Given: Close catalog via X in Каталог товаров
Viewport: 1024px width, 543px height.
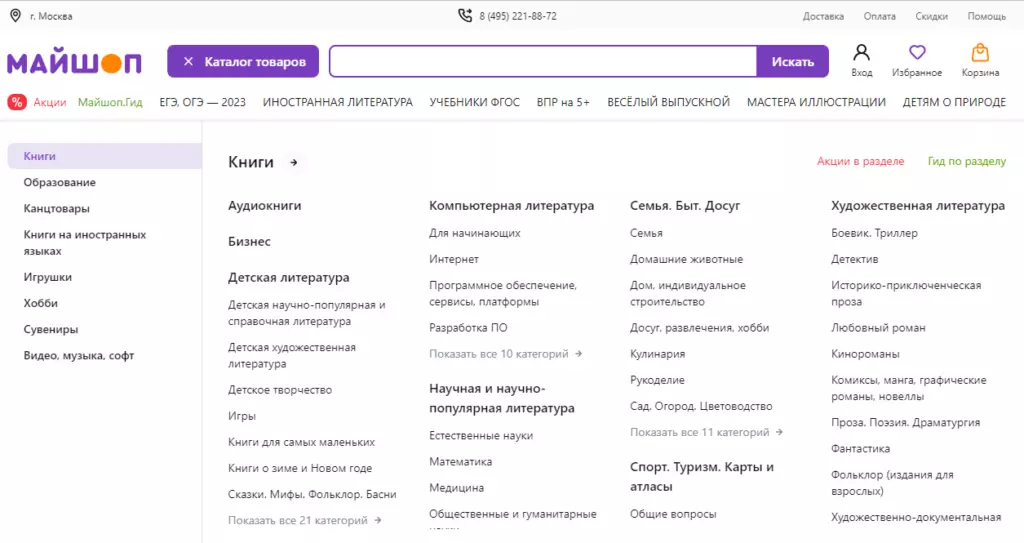Looking at the screenshot, I should pos(188,61).
